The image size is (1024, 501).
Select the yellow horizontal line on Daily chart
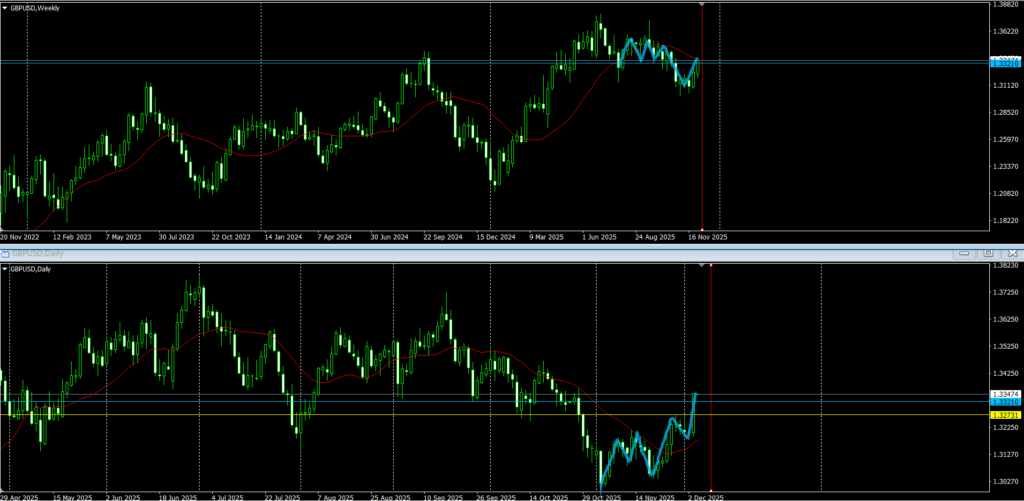300,414
